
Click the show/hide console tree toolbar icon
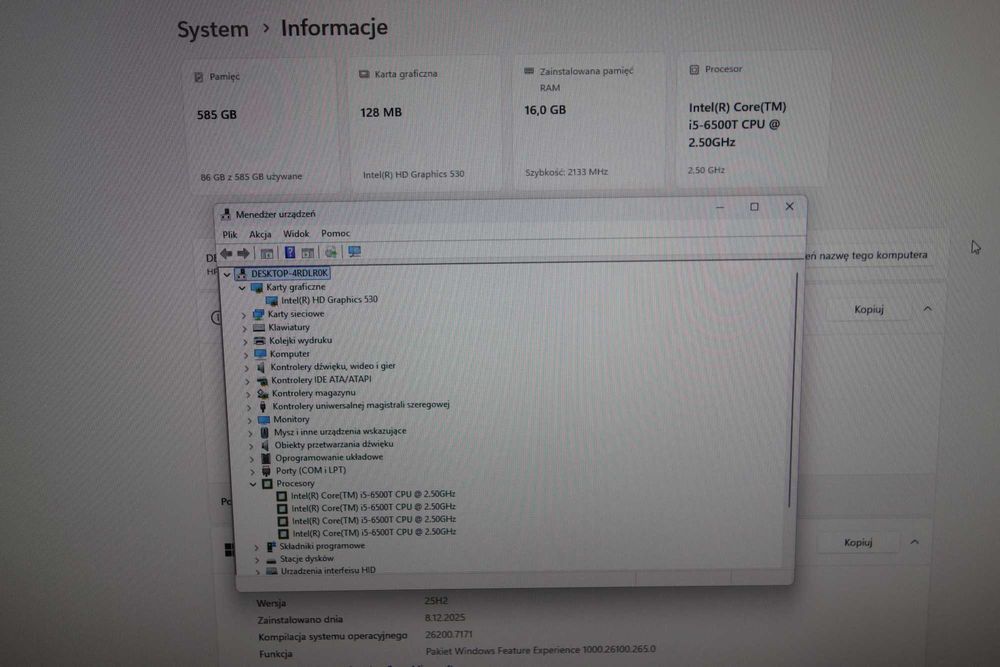point(267,253)
